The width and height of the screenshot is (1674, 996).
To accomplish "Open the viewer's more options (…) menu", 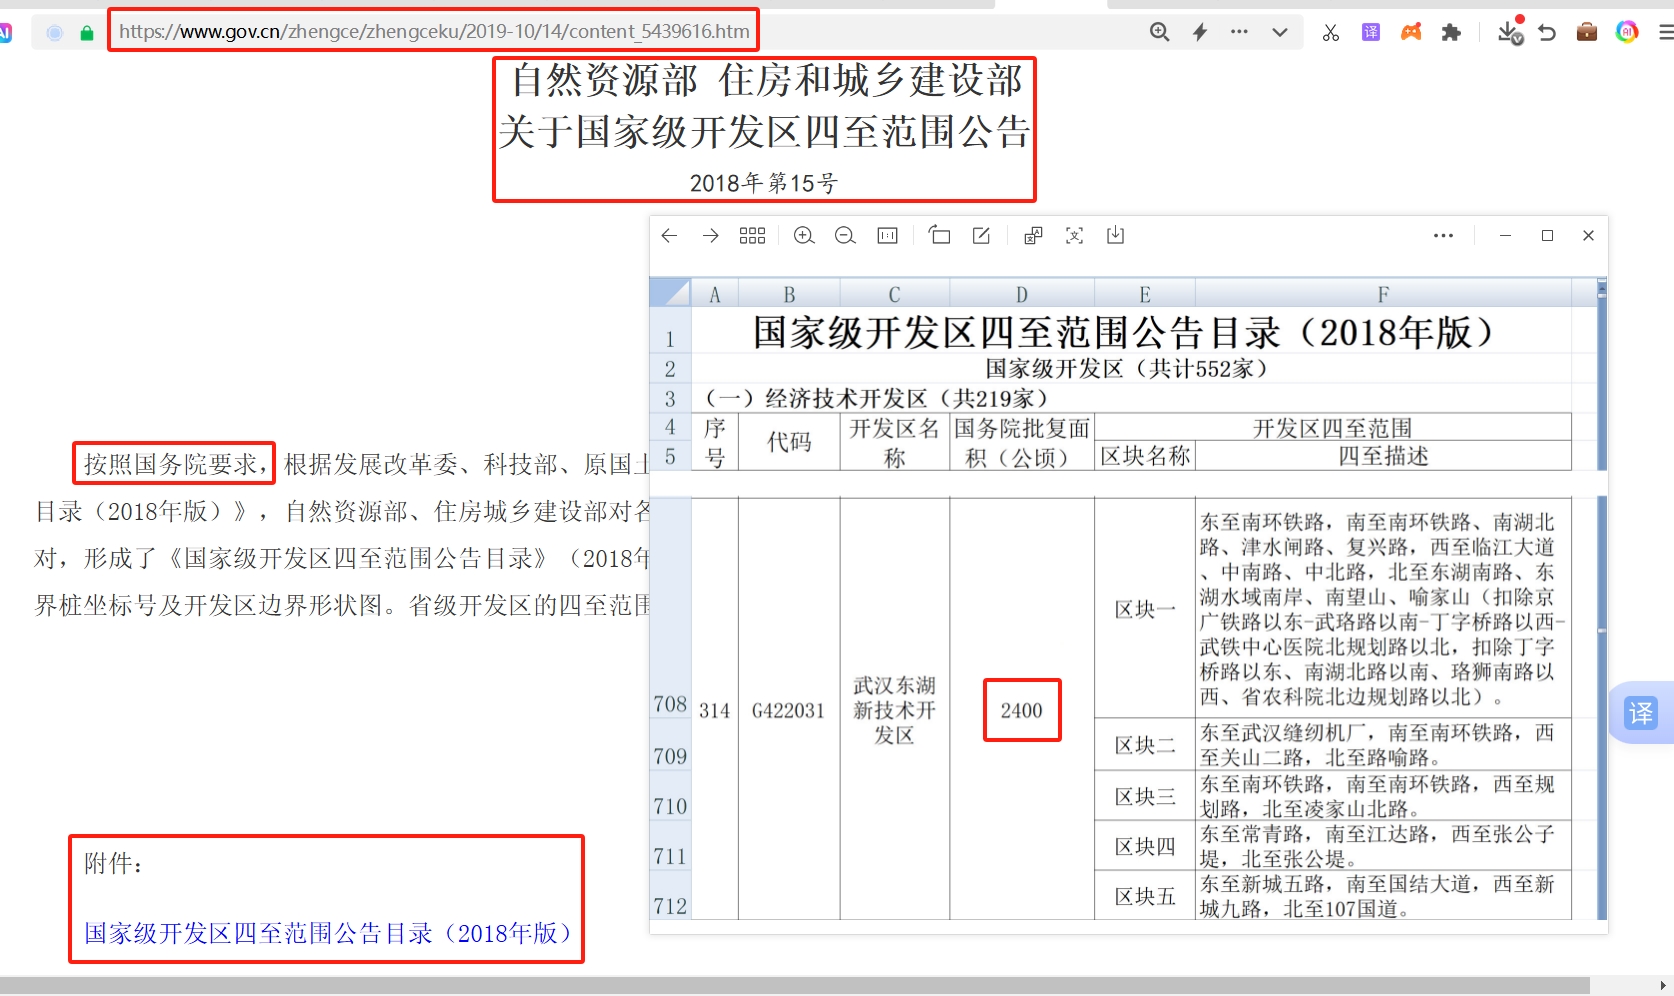I will pos(1443,235).
